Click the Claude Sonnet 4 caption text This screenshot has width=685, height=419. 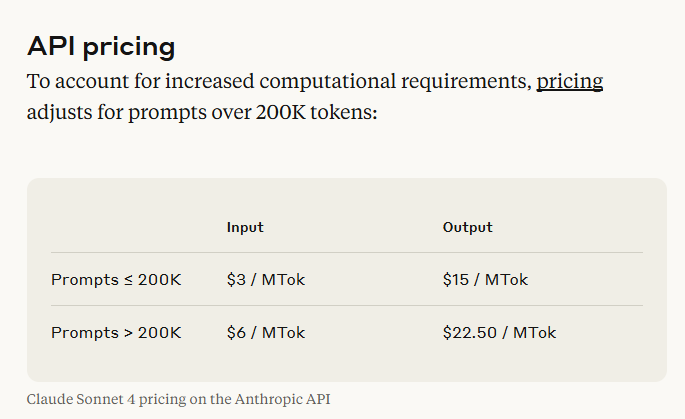[178, 399]
